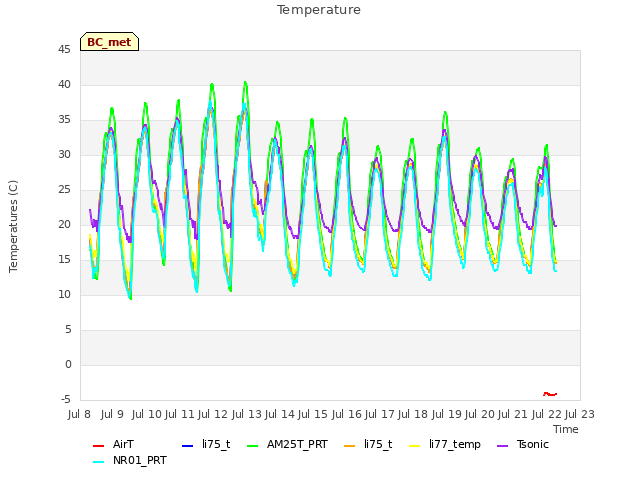640x480 pixels.
Task: Click the blue li75_t legend swatch
Action: [187, 445]
